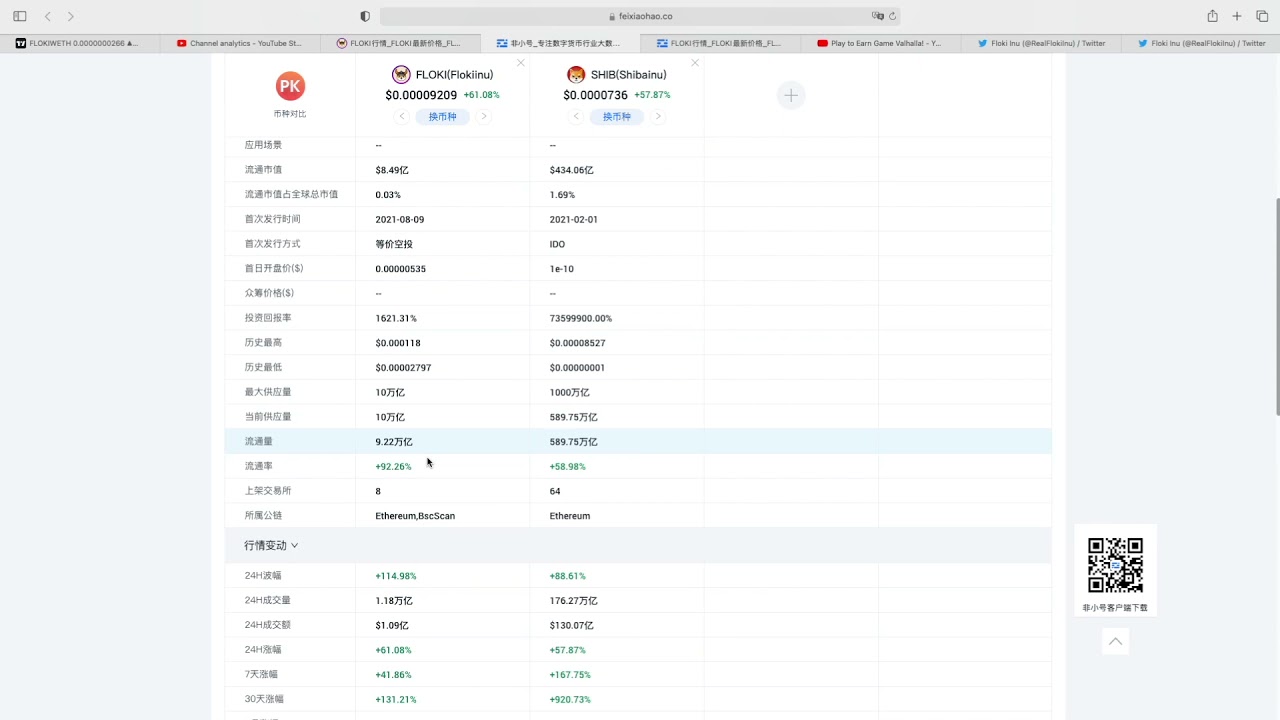Click the right arrow under FLOKI price
Image resolution: width=1280 pixels, height=720 pixels.
(x=484, y=117)
